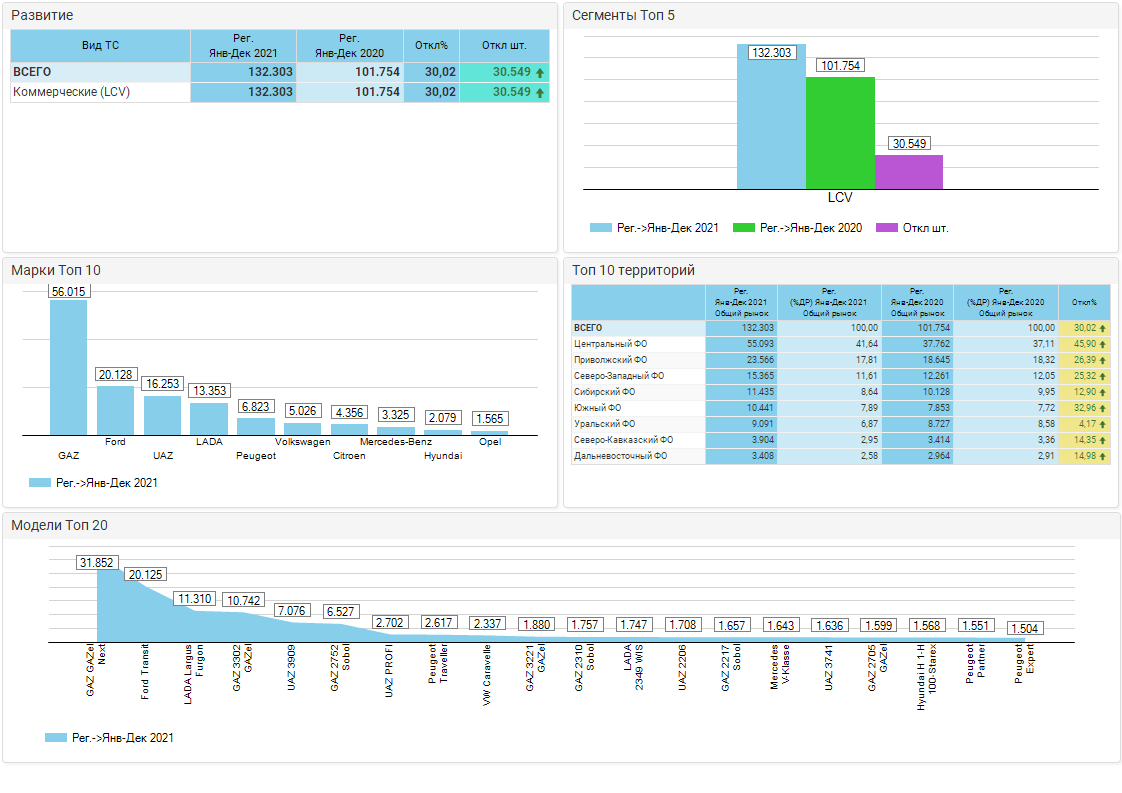The width and height of the screenshot is (1122, 793).
Task: Click the arrow in the Приволжский ФО row
Action: click(1102, 360)
